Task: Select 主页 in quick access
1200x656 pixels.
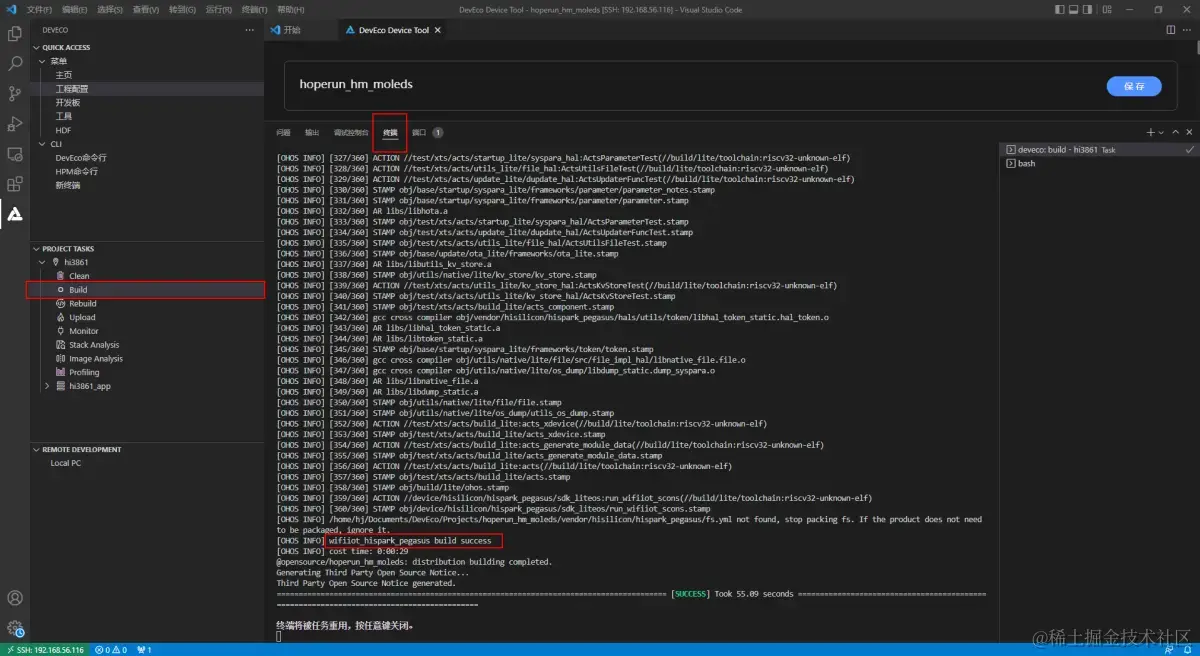Action: click(64, 75)
